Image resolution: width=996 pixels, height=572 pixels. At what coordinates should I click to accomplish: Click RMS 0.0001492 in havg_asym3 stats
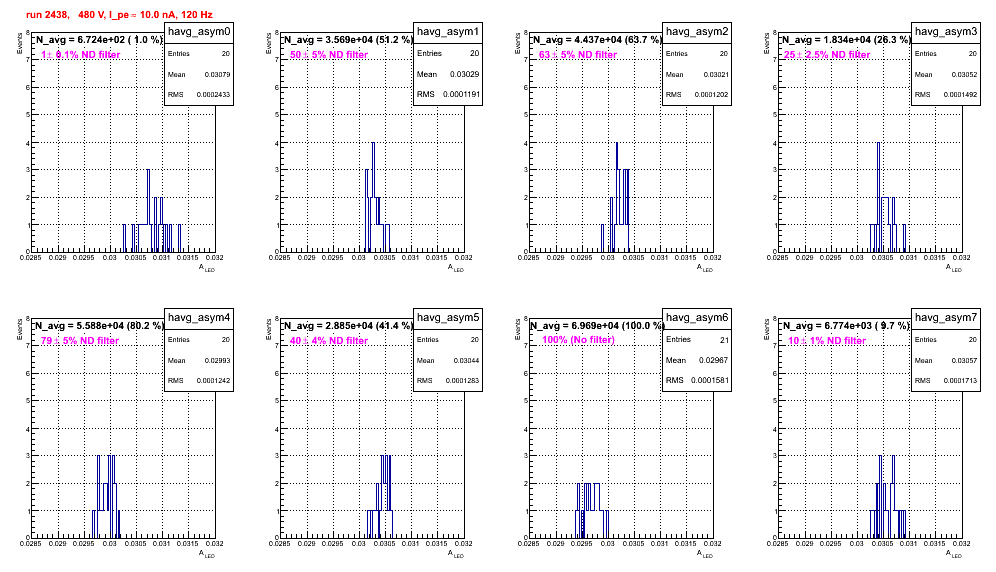(x=946, y=95)
